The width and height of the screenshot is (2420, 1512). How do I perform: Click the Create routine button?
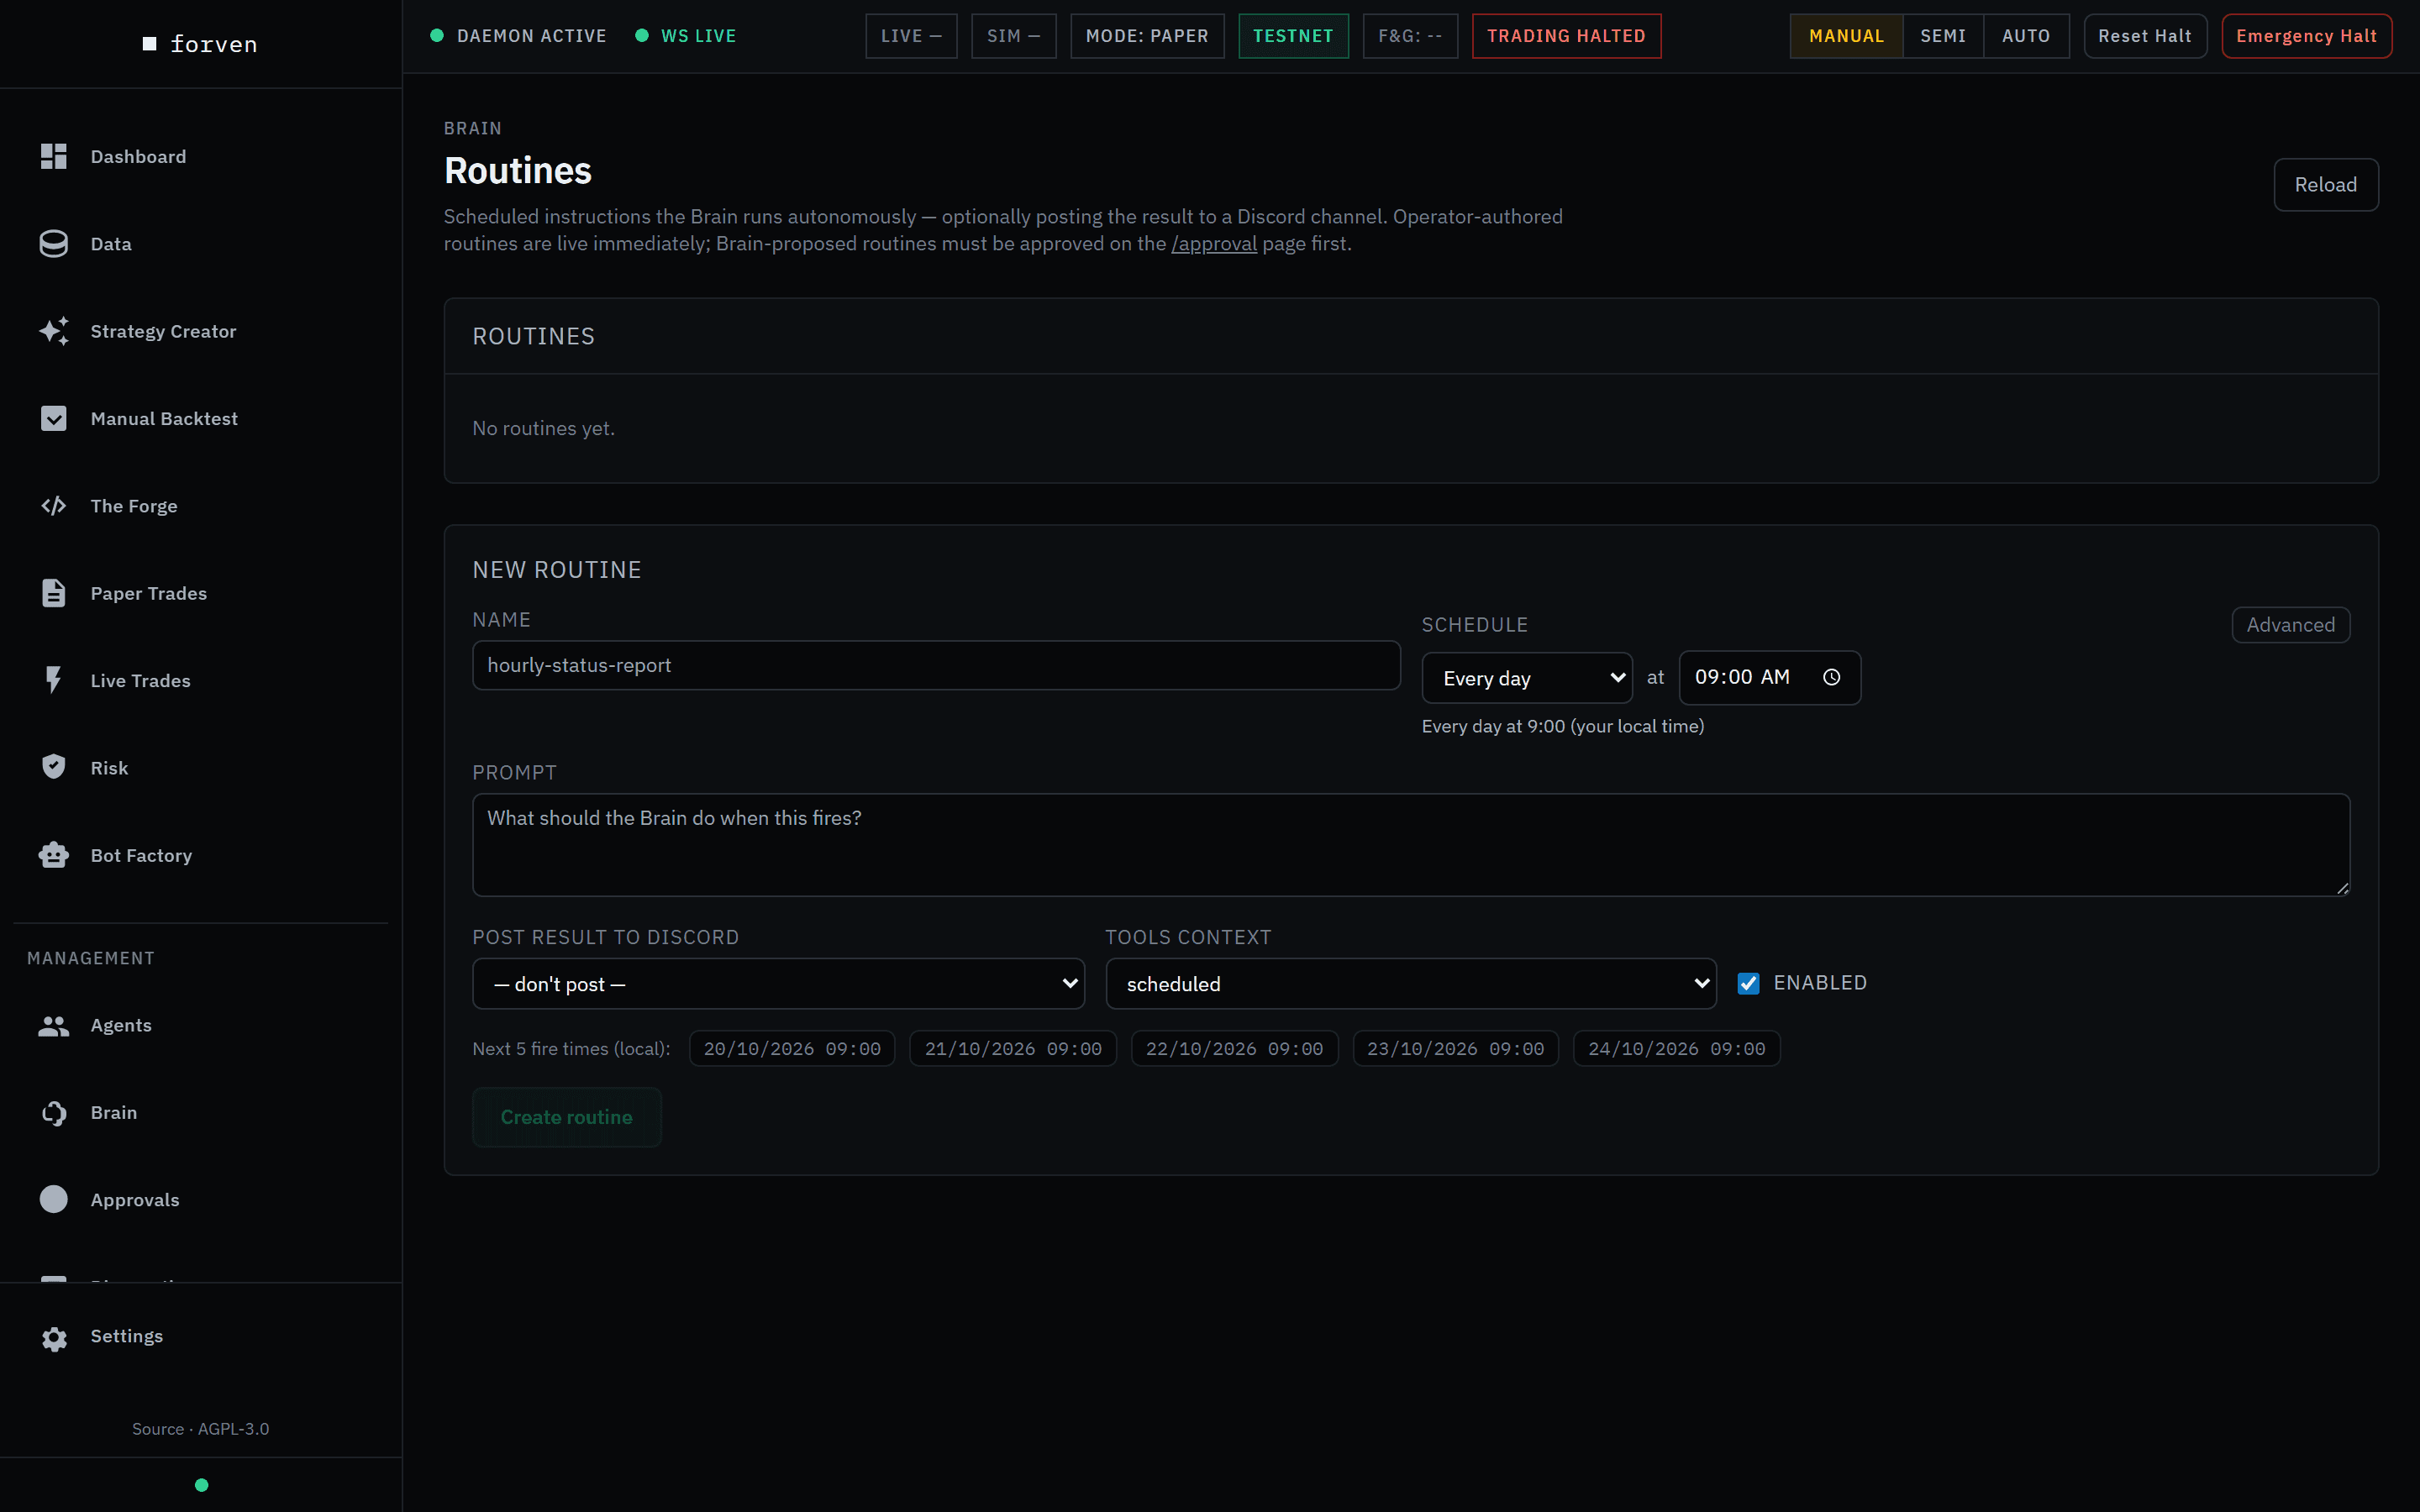[x=567, y=1117]
